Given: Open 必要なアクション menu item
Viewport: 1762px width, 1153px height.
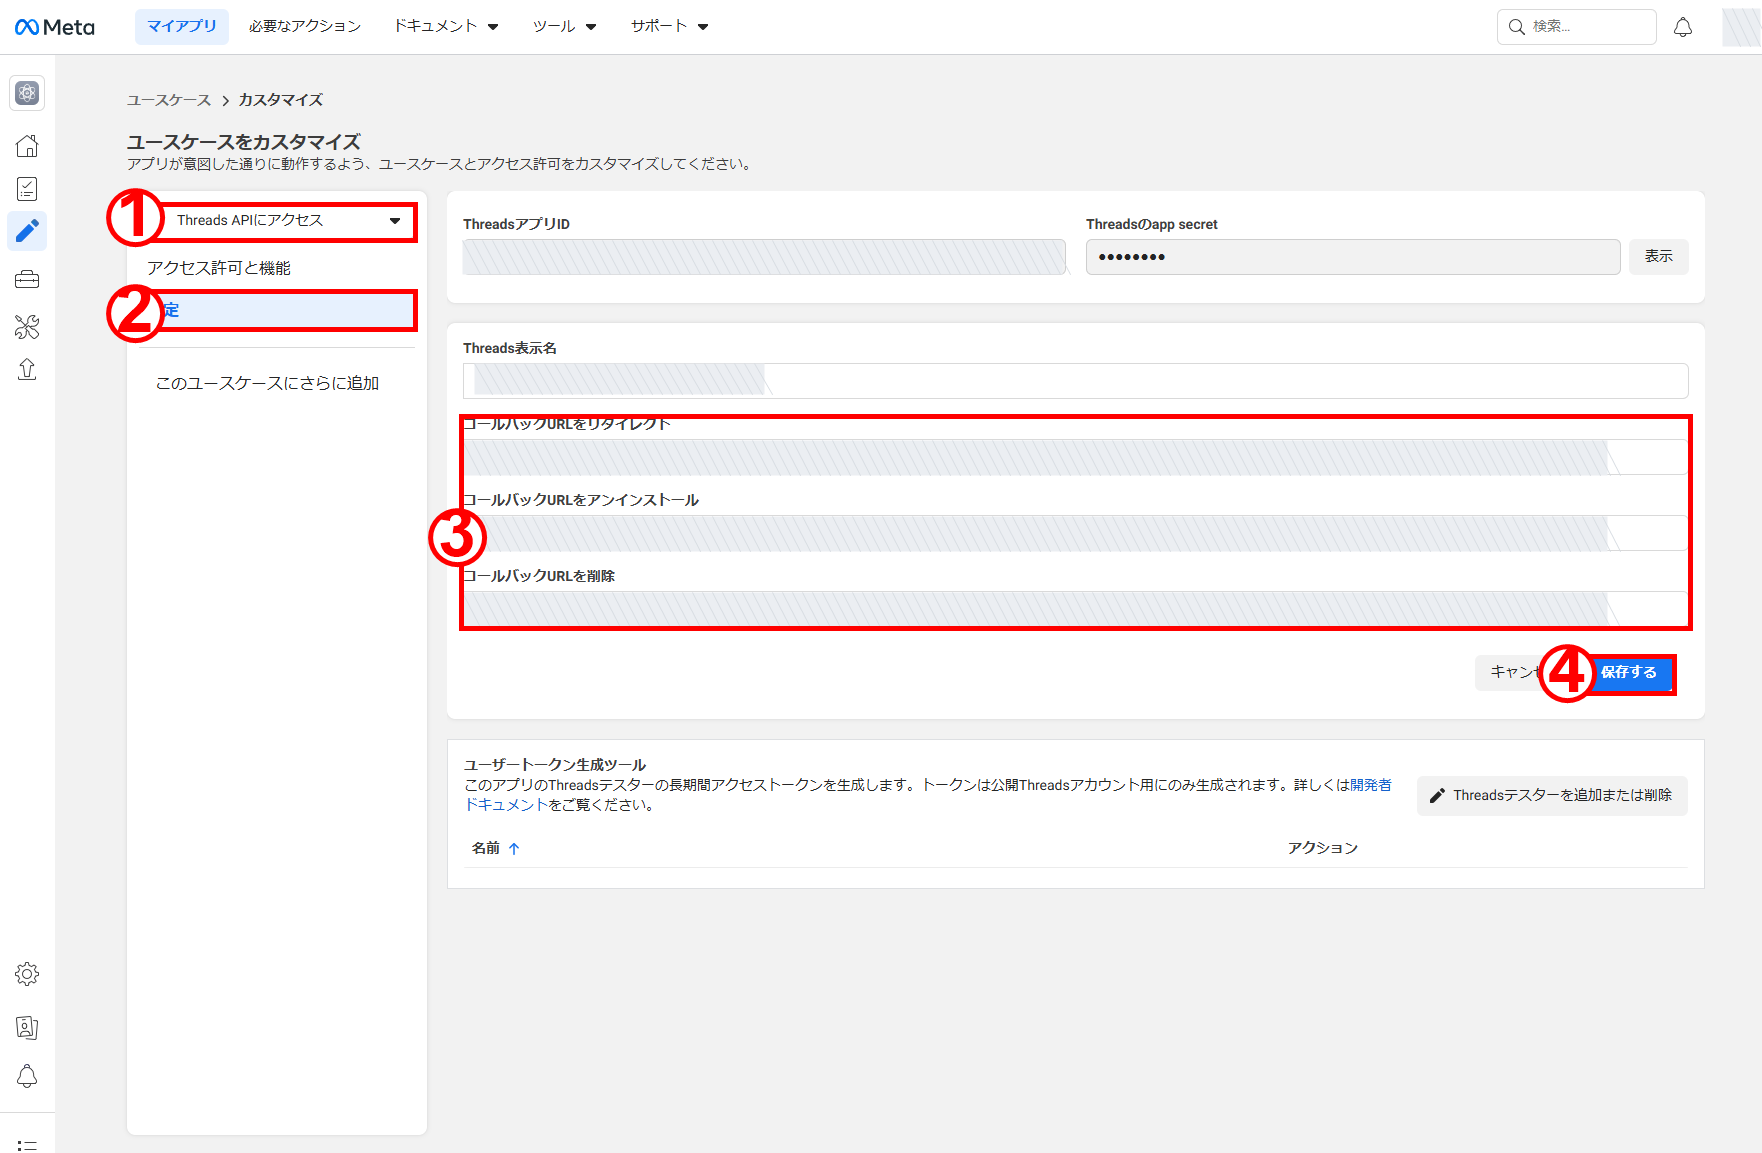Looking at the screenshot, I should (x=305, y=27).
